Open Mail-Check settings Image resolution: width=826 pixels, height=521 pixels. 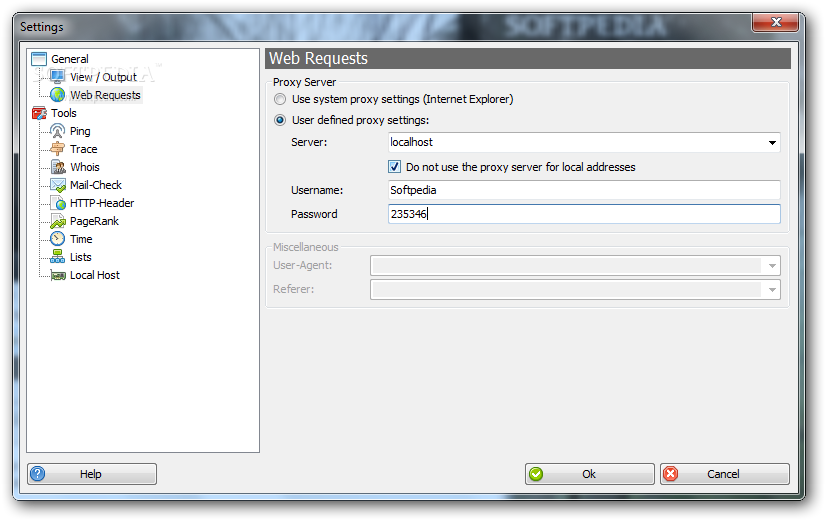click(96, 185)
